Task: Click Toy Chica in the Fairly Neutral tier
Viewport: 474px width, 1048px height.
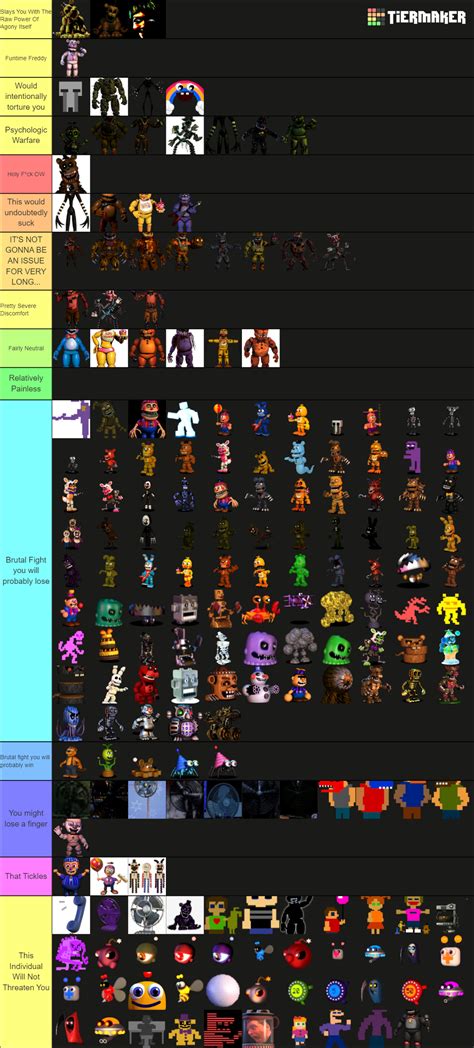Action: (109, 348)
